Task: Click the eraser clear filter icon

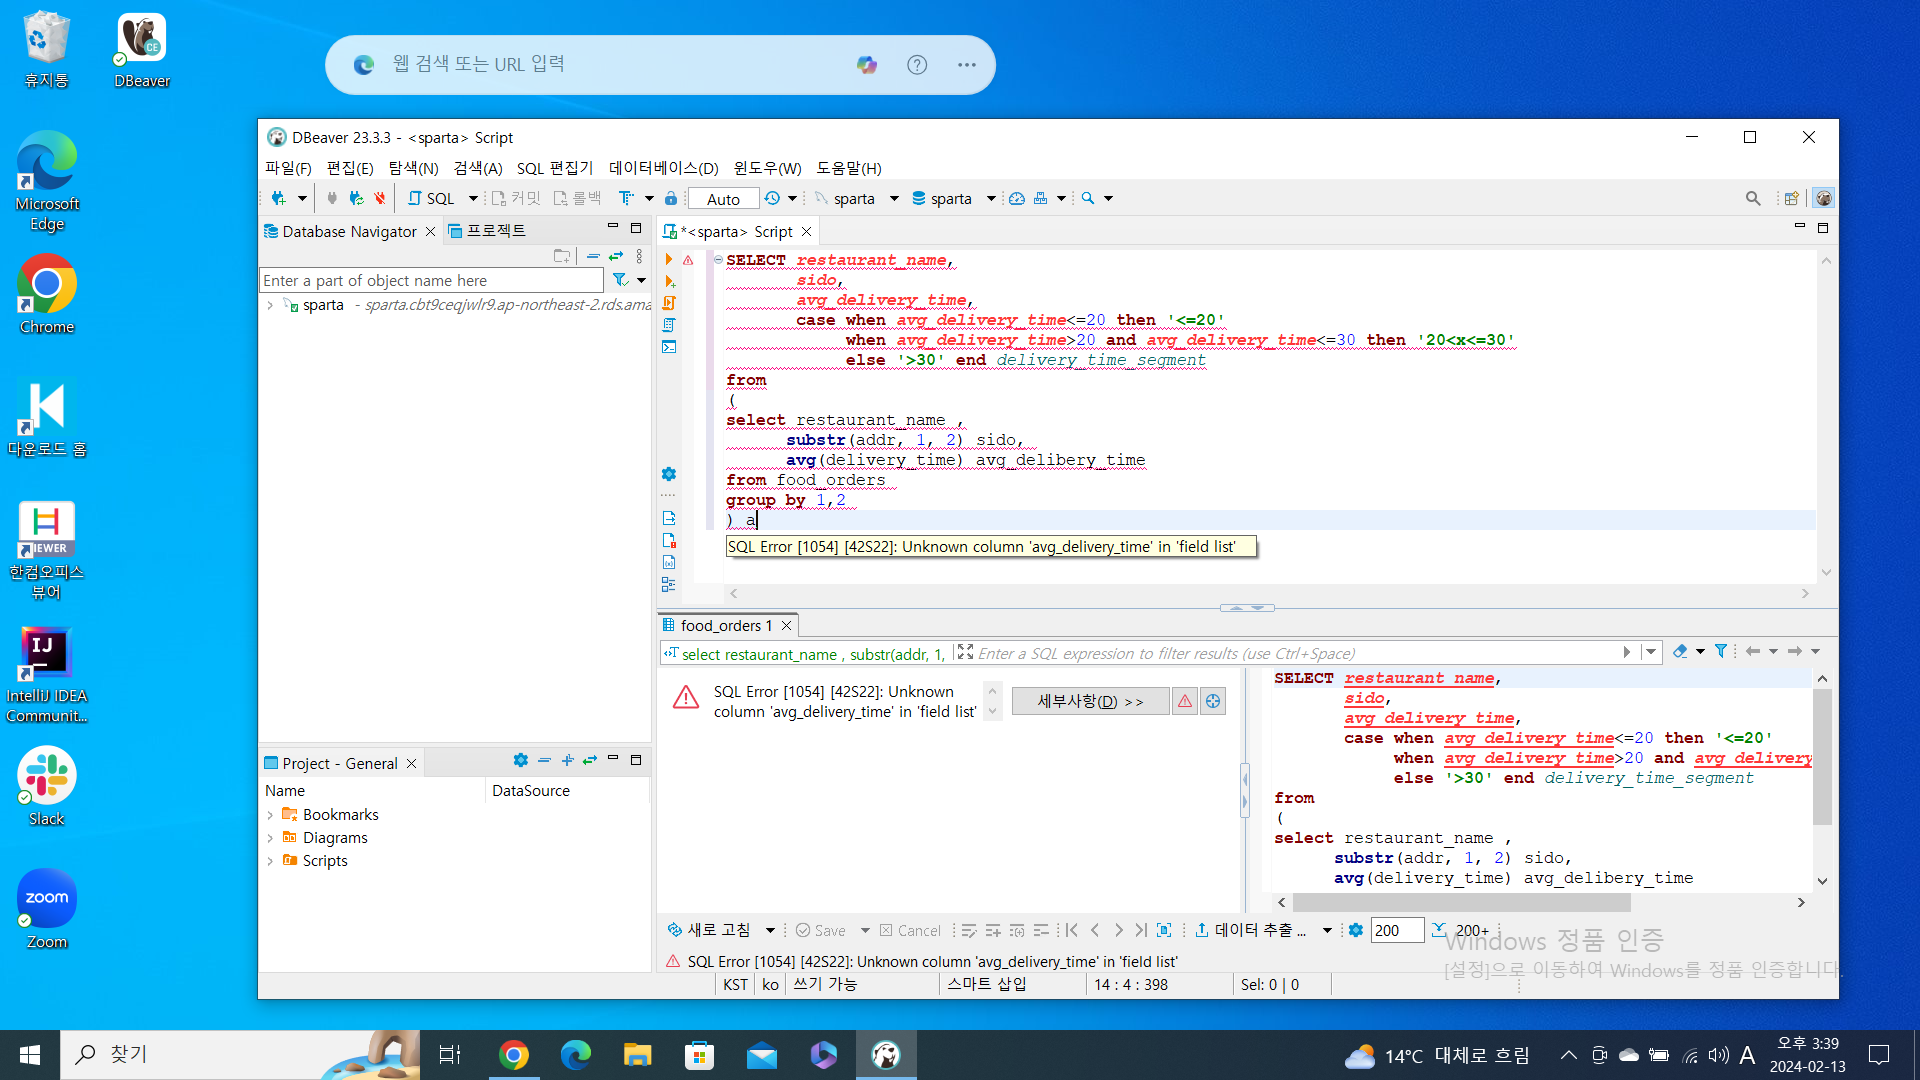Action: pyautogui.click(x=1679, y=652)
